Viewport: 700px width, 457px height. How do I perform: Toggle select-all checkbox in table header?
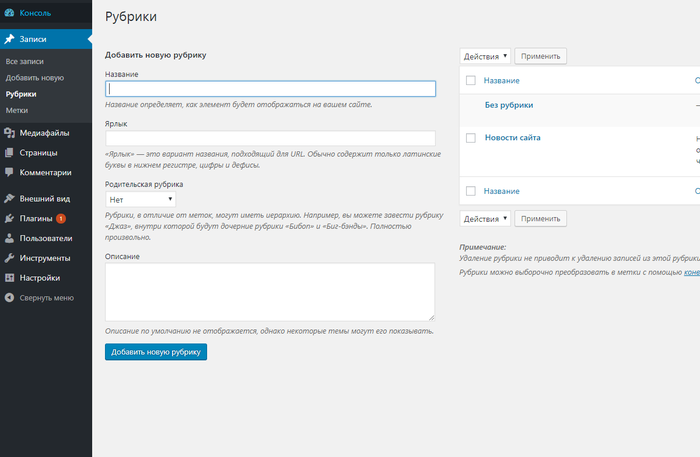click(x=470, y=80)
